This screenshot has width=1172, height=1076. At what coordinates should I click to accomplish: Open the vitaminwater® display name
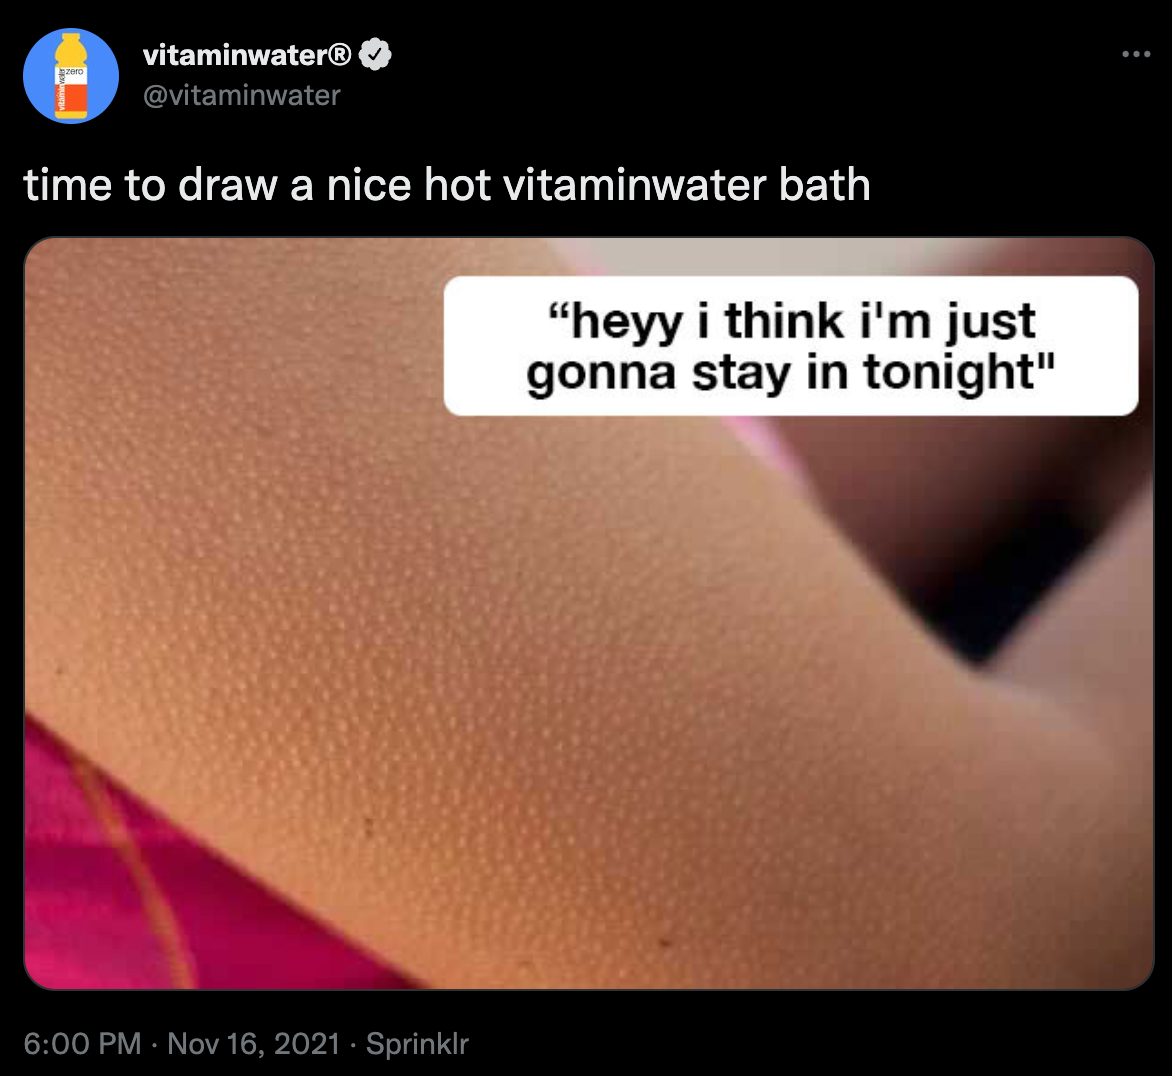click(x=247, y=55)
